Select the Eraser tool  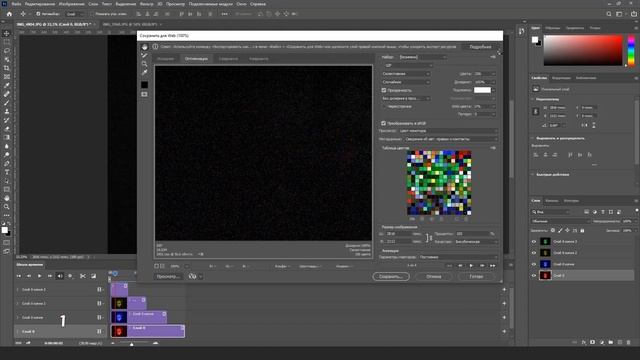point(7,129)
